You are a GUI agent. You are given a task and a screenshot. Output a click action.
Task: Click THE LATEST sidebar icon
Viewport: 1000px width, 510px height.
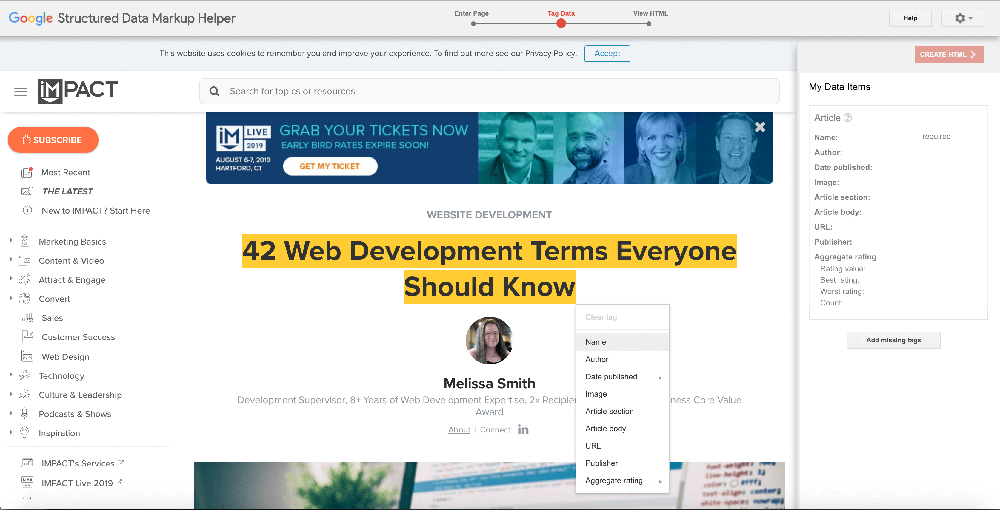26,191
